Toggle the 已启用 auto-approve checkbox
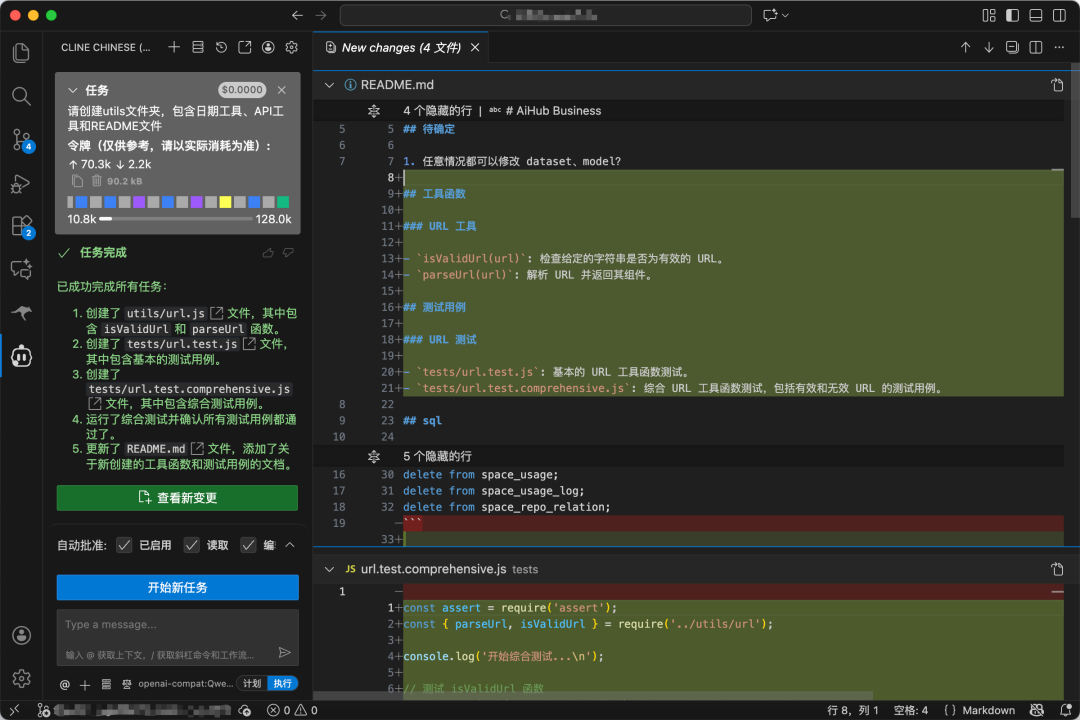Viewport: 1080px width, 720px height. (124, 545)
